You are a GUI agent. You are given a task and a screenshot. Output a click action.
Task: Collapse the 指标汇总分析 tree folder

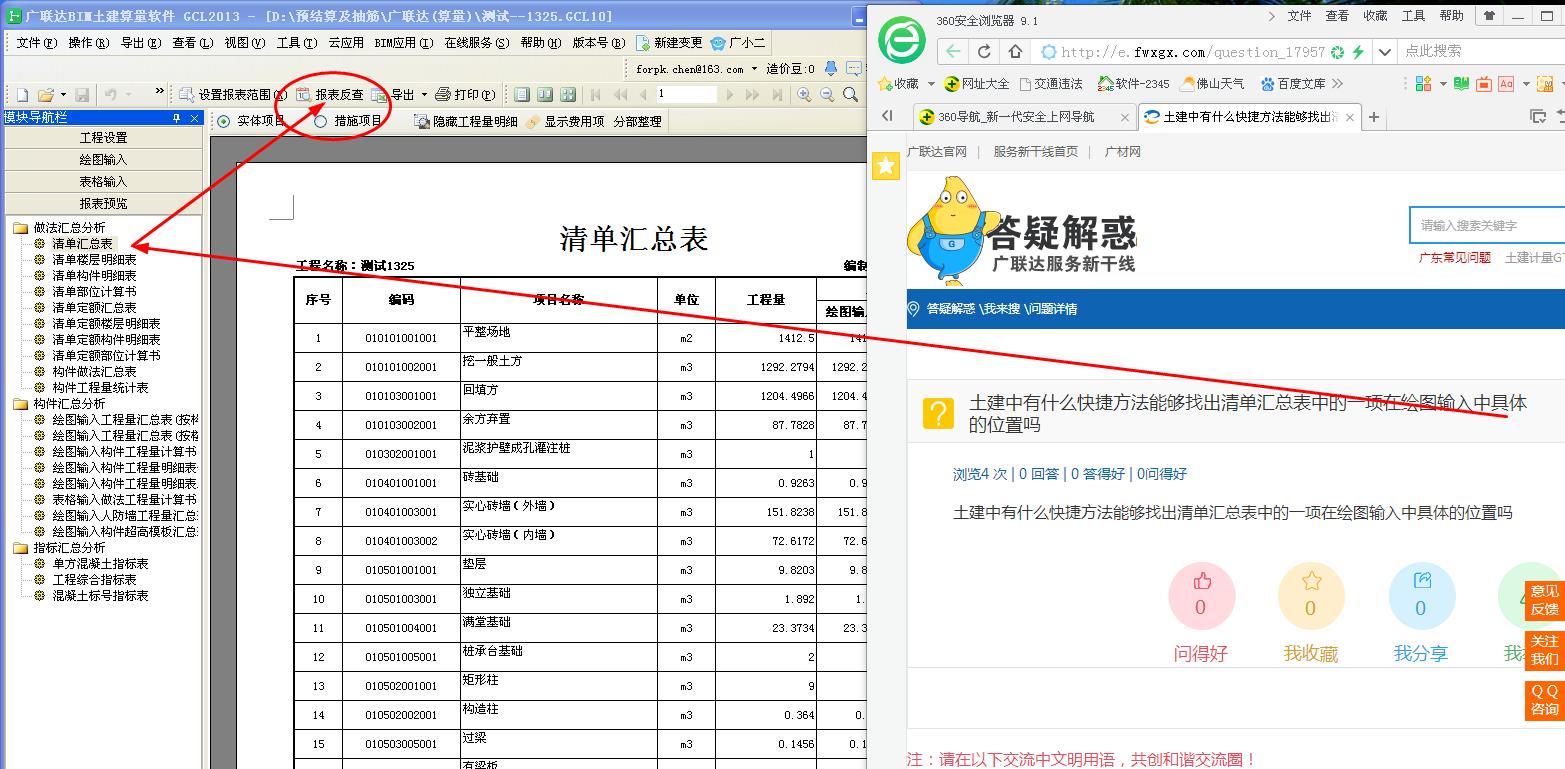click(20, 548)
